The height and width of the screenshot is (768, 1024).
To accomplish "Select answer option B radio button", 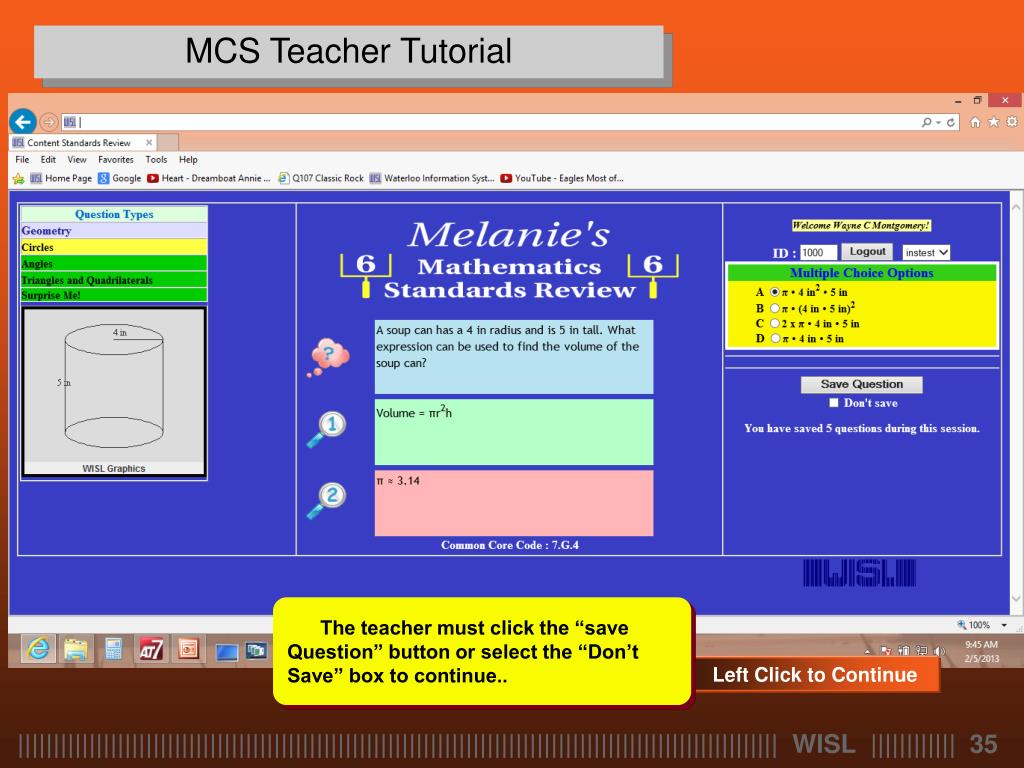I will (x=775, y=308).
